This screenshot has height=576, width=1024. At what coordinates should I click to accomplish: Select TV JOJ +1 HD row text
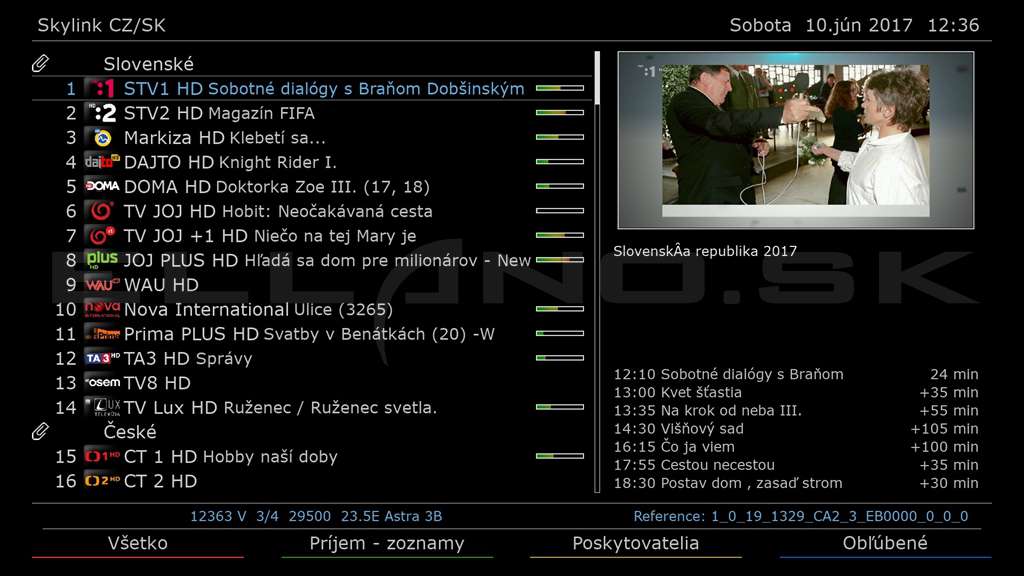(x=270, y=236)
